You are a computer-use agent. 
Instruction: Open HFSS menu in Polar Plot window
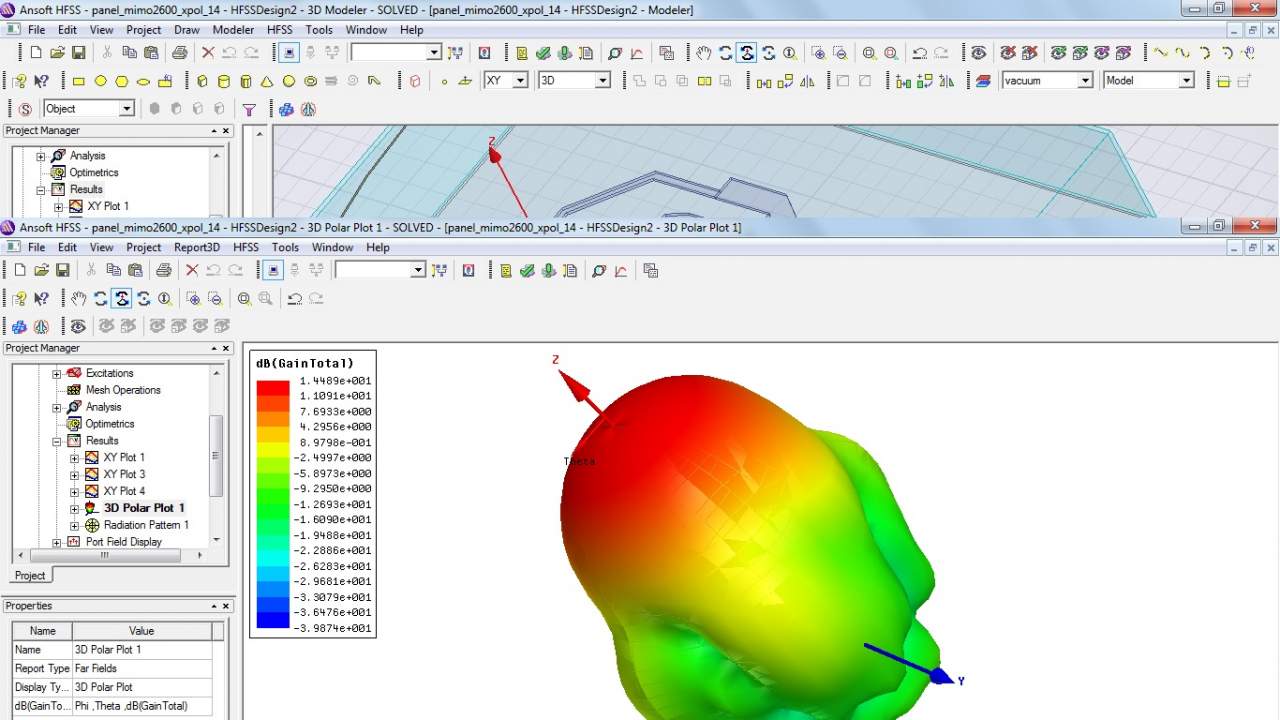click(x=246, y=247)
